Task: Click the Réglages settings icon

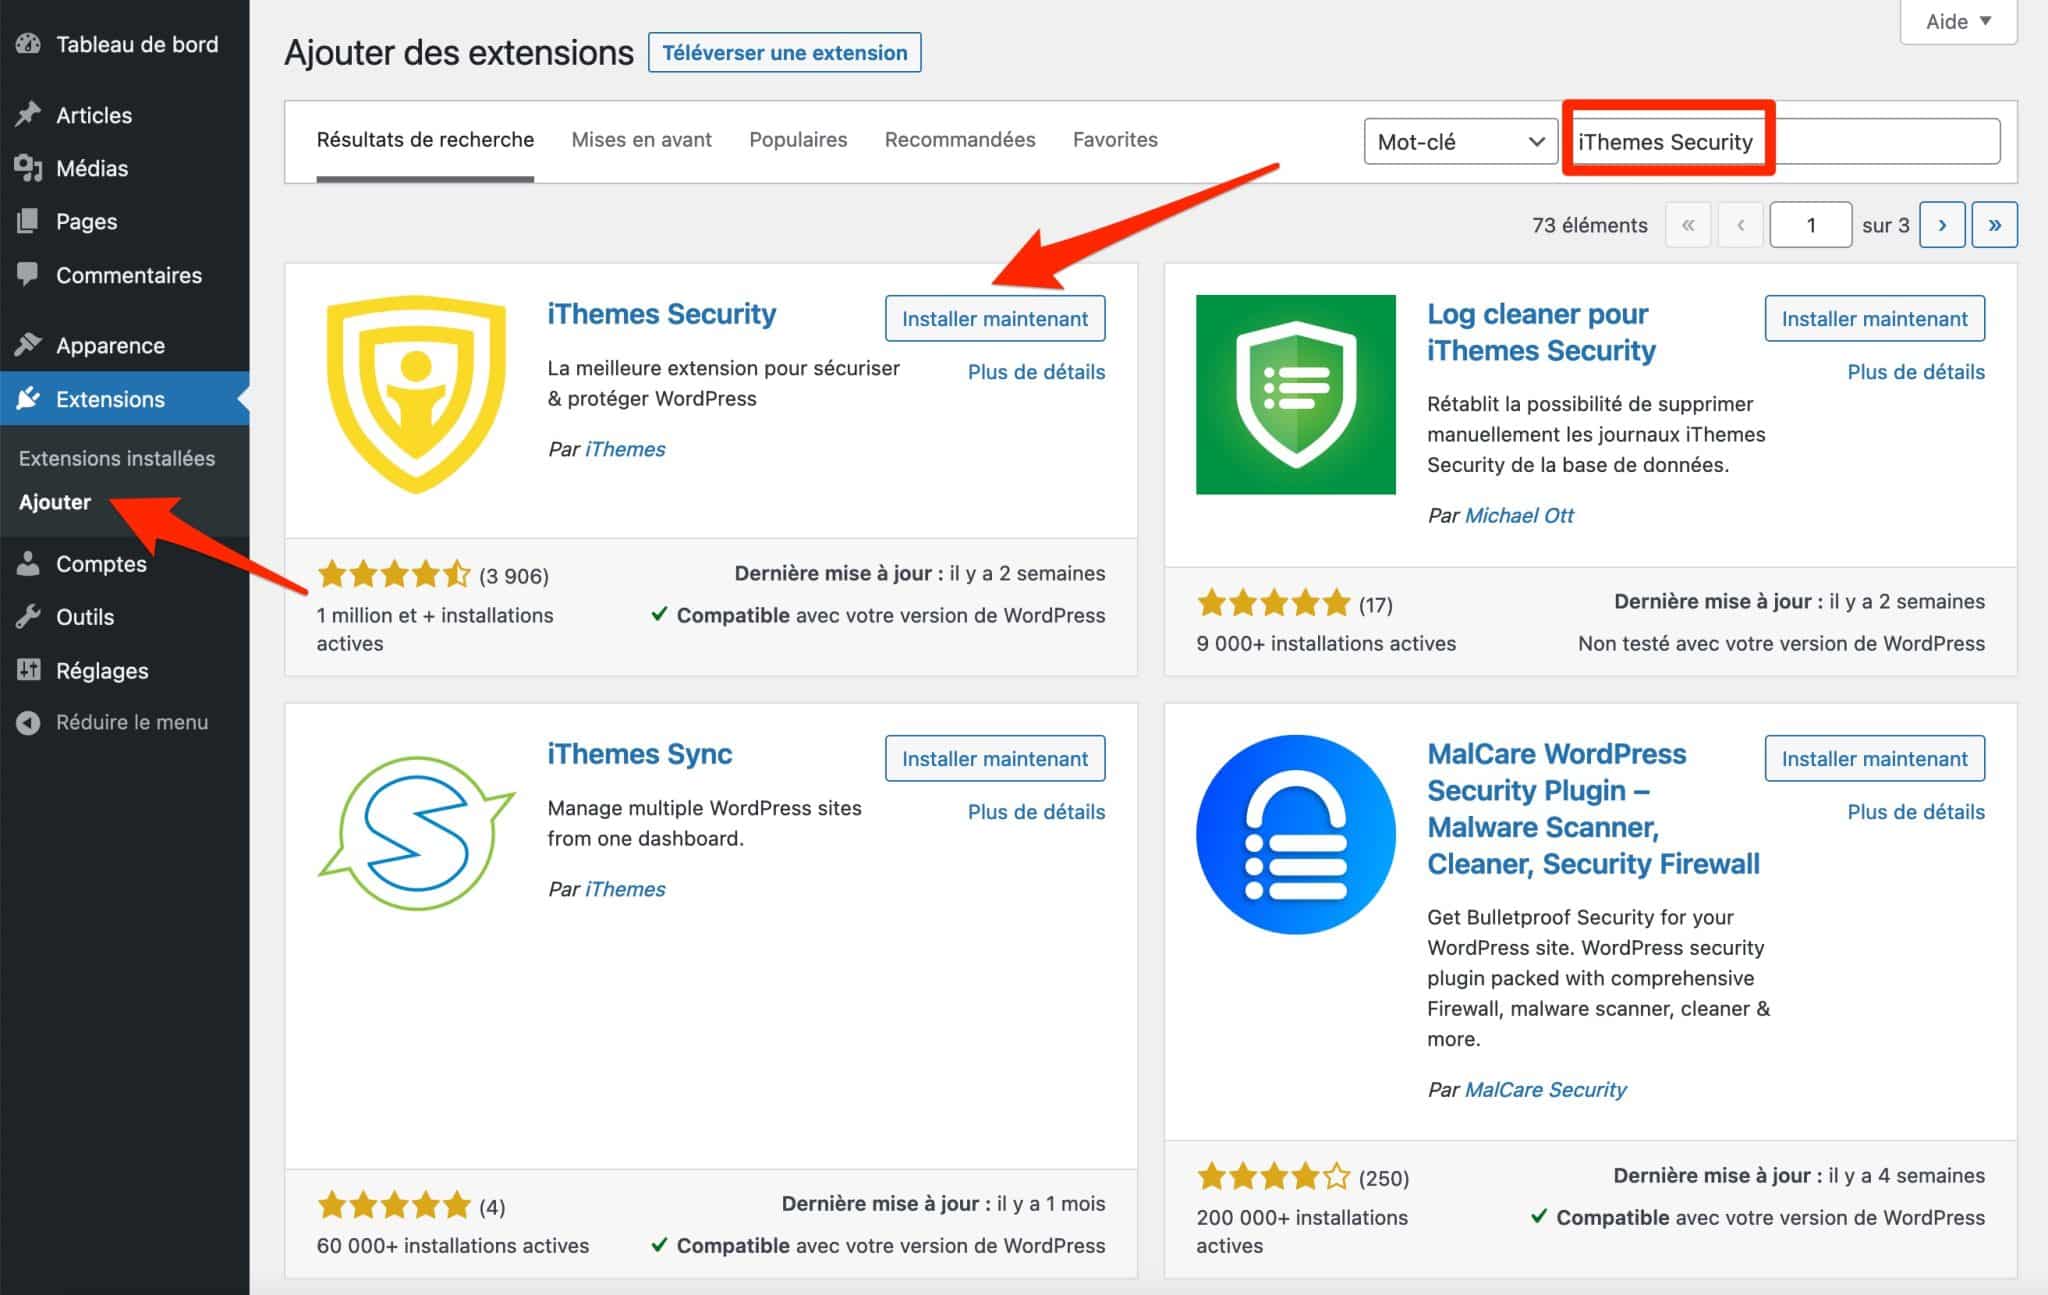Action: (28, 670)
